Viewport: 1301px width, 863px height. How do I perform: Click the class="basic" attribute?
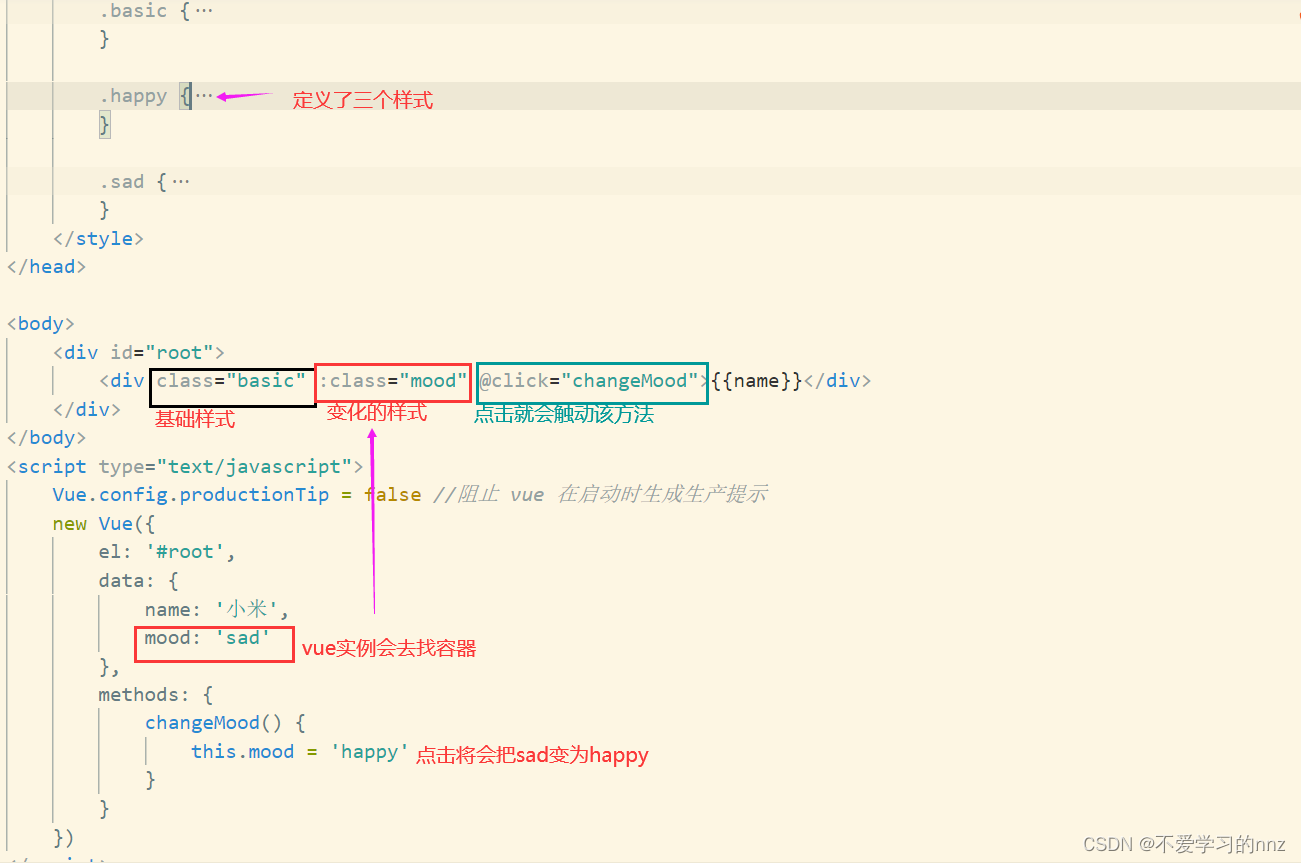point(232,380)
